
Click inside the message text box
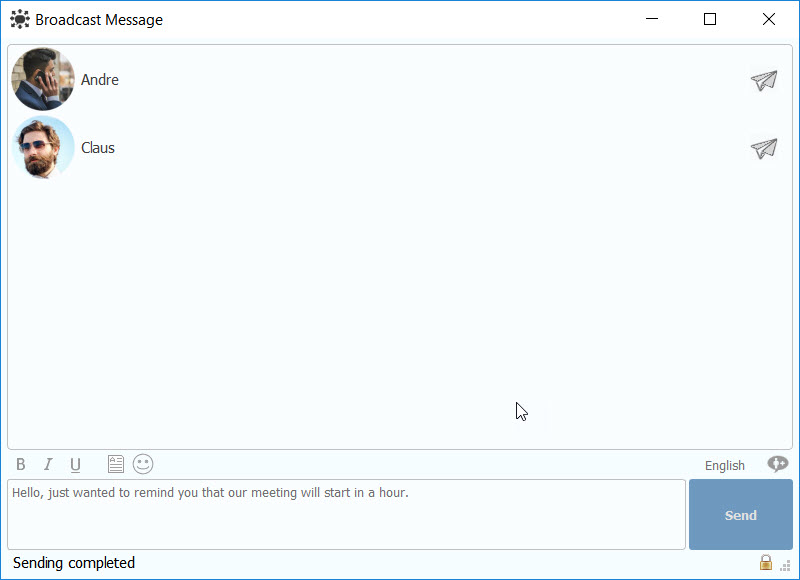(346, 515)
